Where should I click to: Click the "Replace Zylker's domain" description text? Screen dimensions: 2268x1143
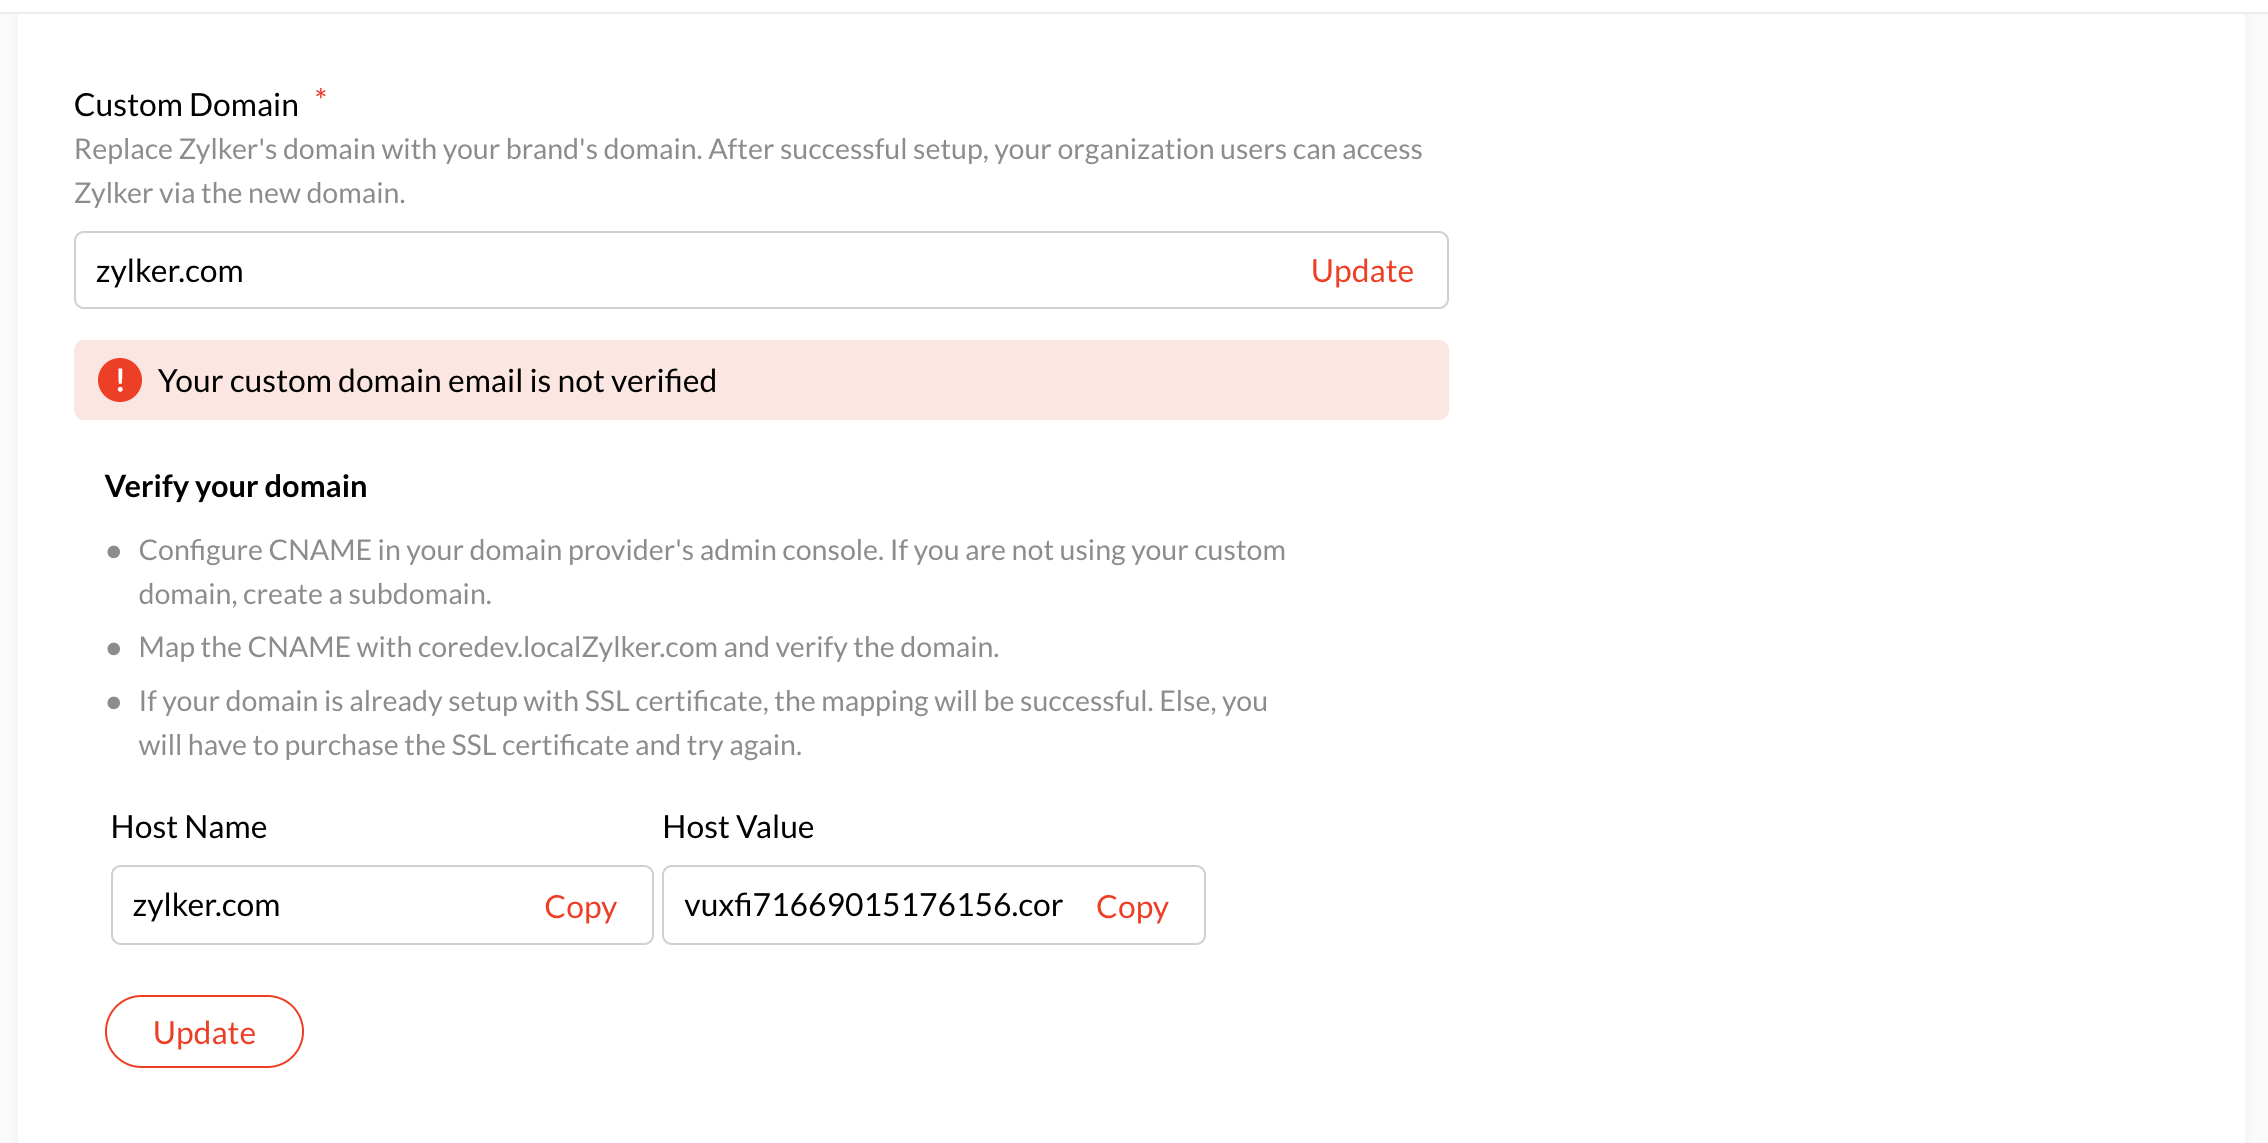point(748,170)
